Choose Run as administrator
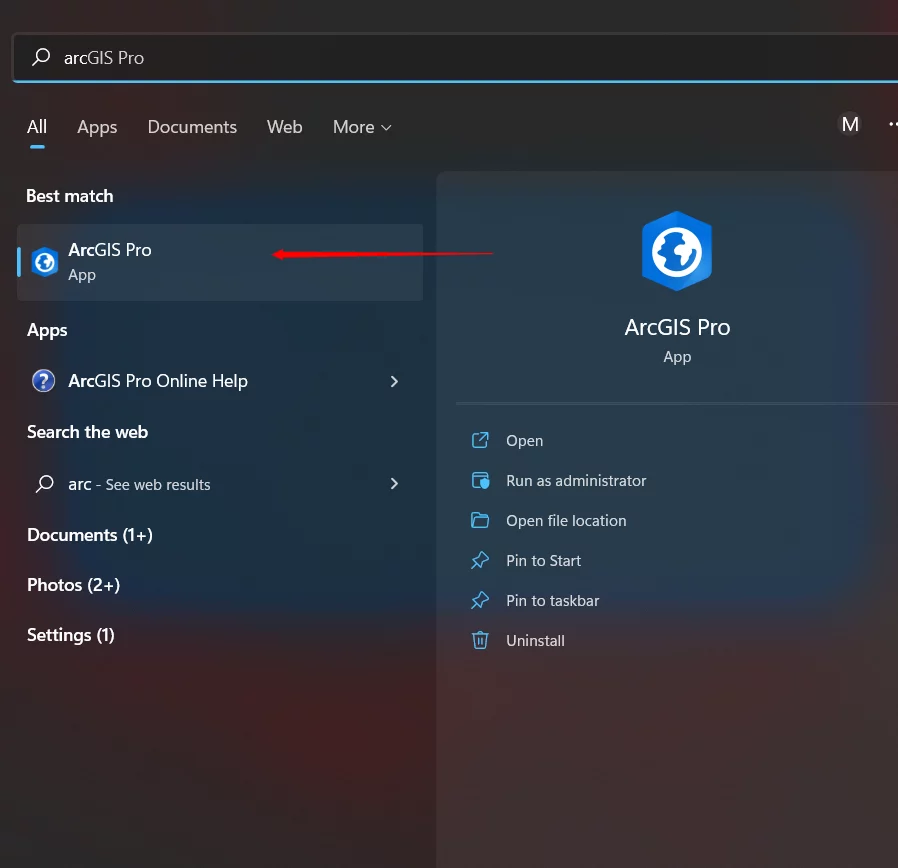Image resolution: width=898 pixels, height=868 pixels. click(576, 480)
